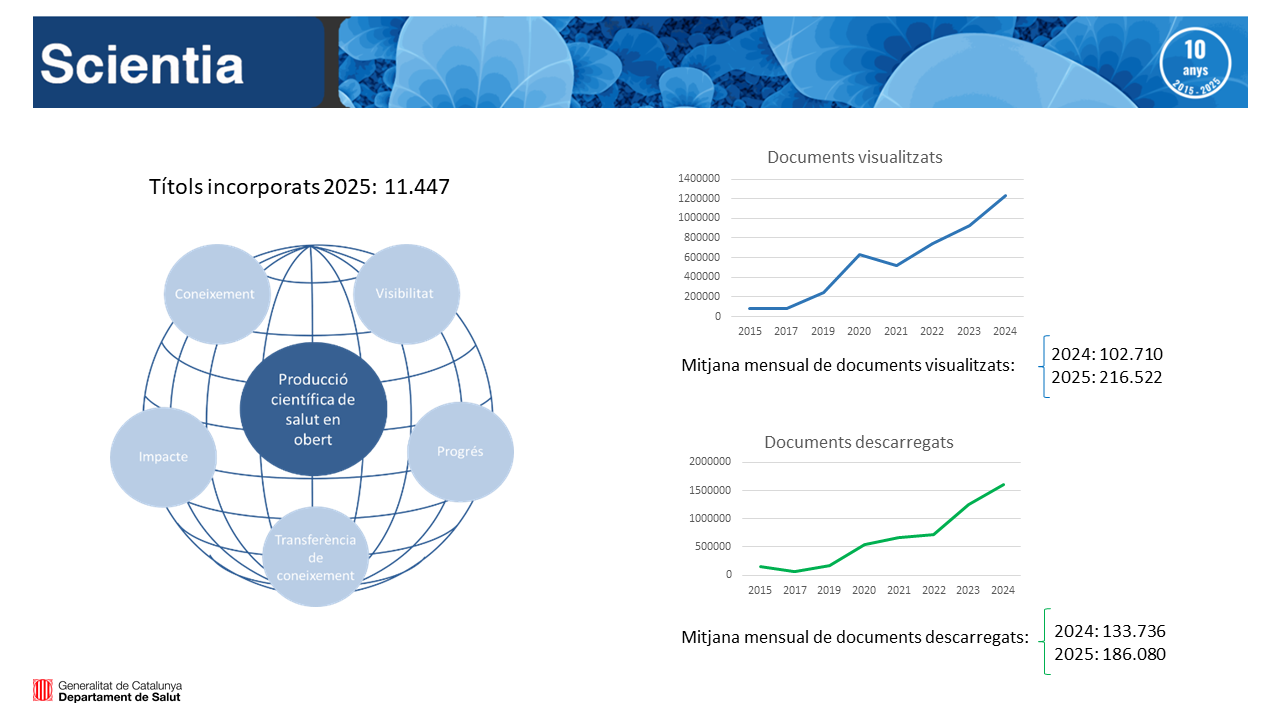
Task: Click the Títols incorporats 2025 heading
Action: pyautogui.click(x=299, y=186)
